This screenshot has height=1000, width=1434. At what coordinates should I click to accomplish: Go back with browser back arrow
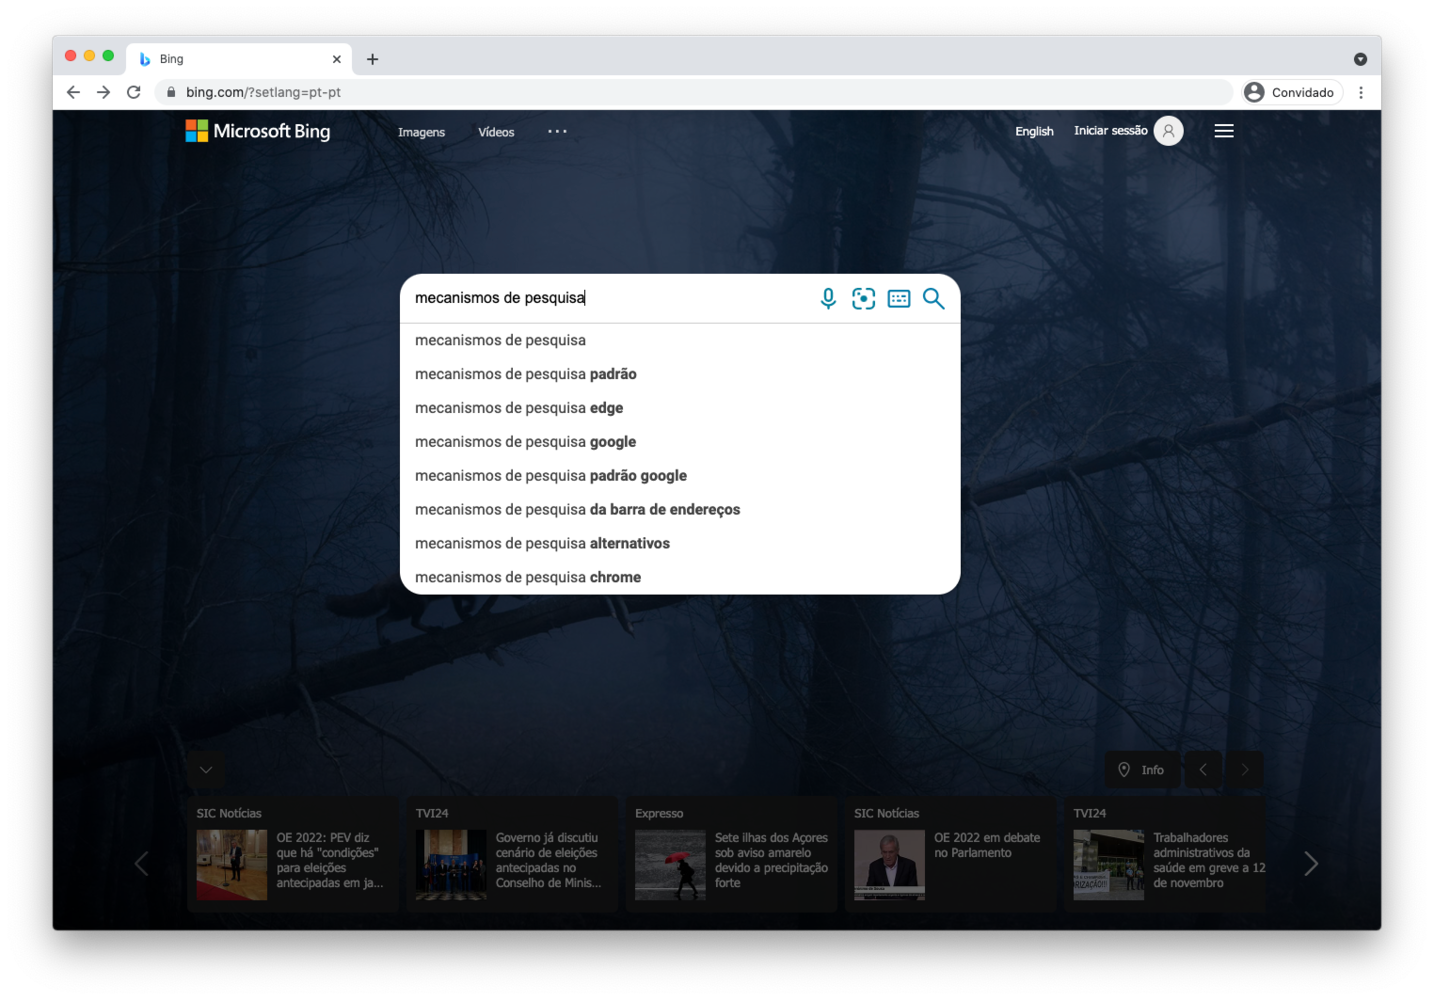pyautogui.click(x=73, y=92)
